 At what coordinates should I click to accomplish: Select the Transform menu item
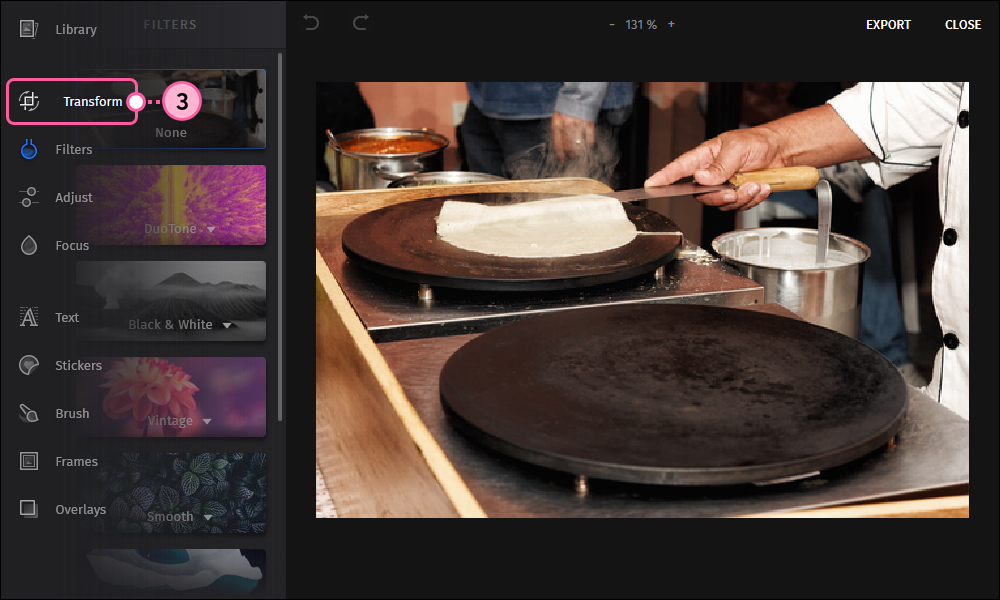[x=92, y=101]
